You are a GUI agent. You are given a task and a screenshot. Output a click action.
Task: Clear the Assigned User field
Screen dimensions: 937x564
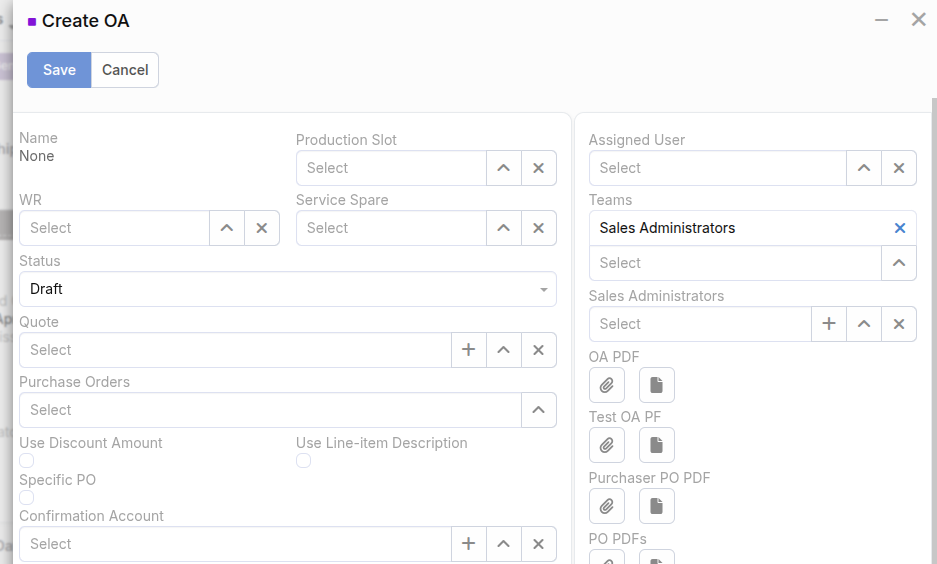click(x=898, y=168)
